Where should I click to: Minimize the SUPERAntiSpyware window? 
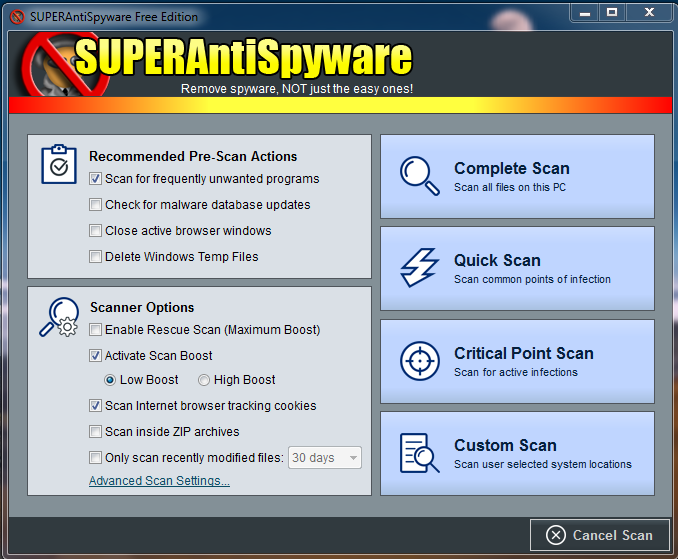click(585, 13)
